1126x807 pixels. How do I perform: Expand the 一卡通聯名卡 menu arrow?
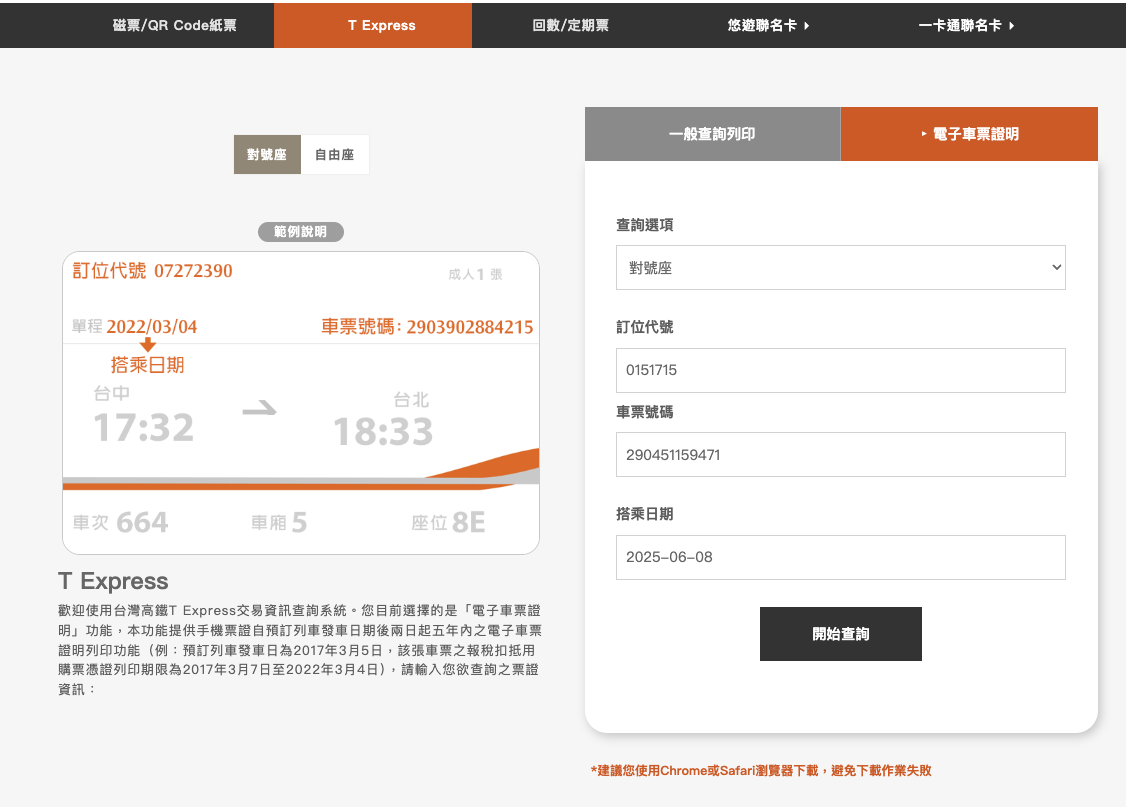(x=1011, y=26)
